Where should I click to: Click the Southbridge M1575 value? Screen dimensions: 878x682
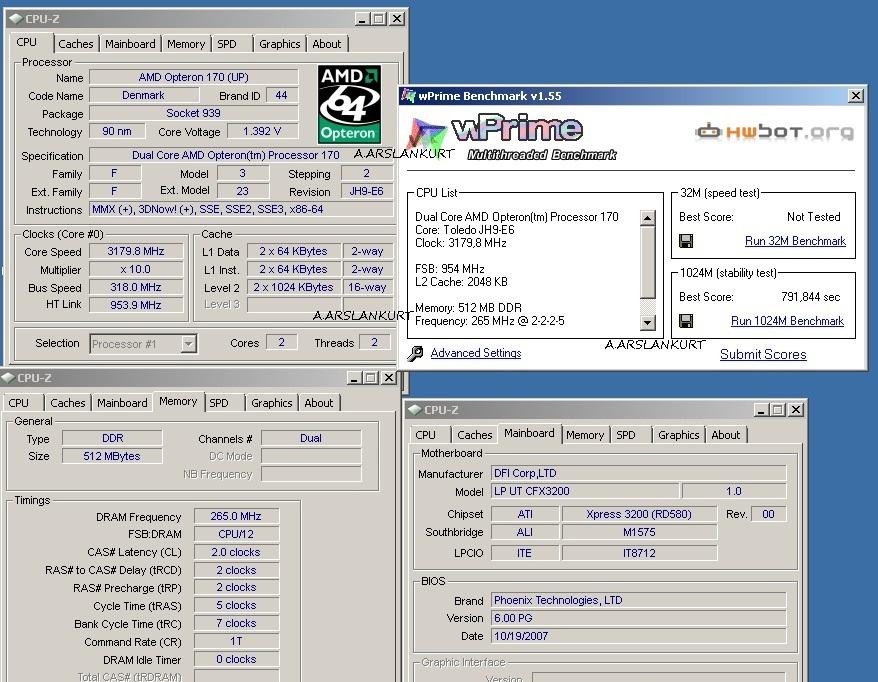coord(639,532)
